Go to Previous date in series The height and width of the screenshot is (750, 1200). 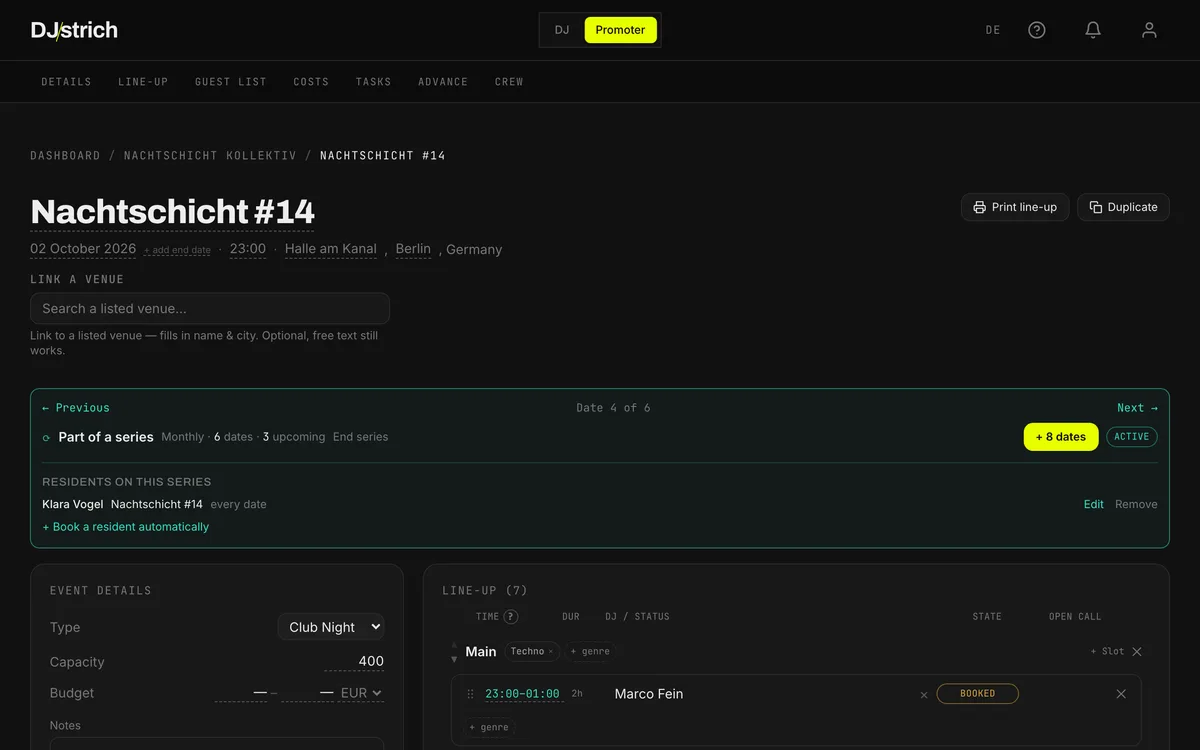[x=76, y=408]
